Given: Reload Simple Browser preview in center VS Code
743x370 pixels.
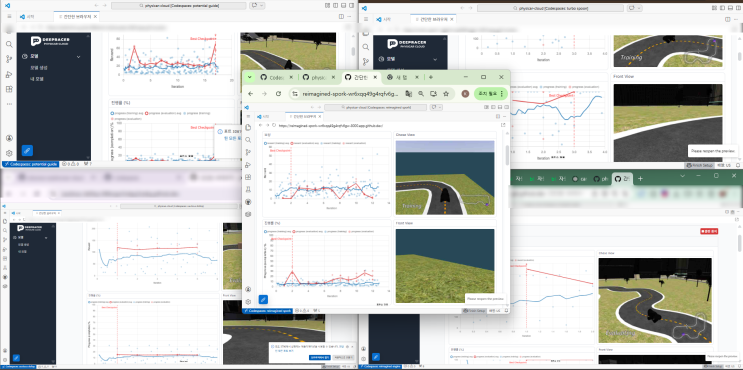Looking at the screenshot, I should pos(273,126).
